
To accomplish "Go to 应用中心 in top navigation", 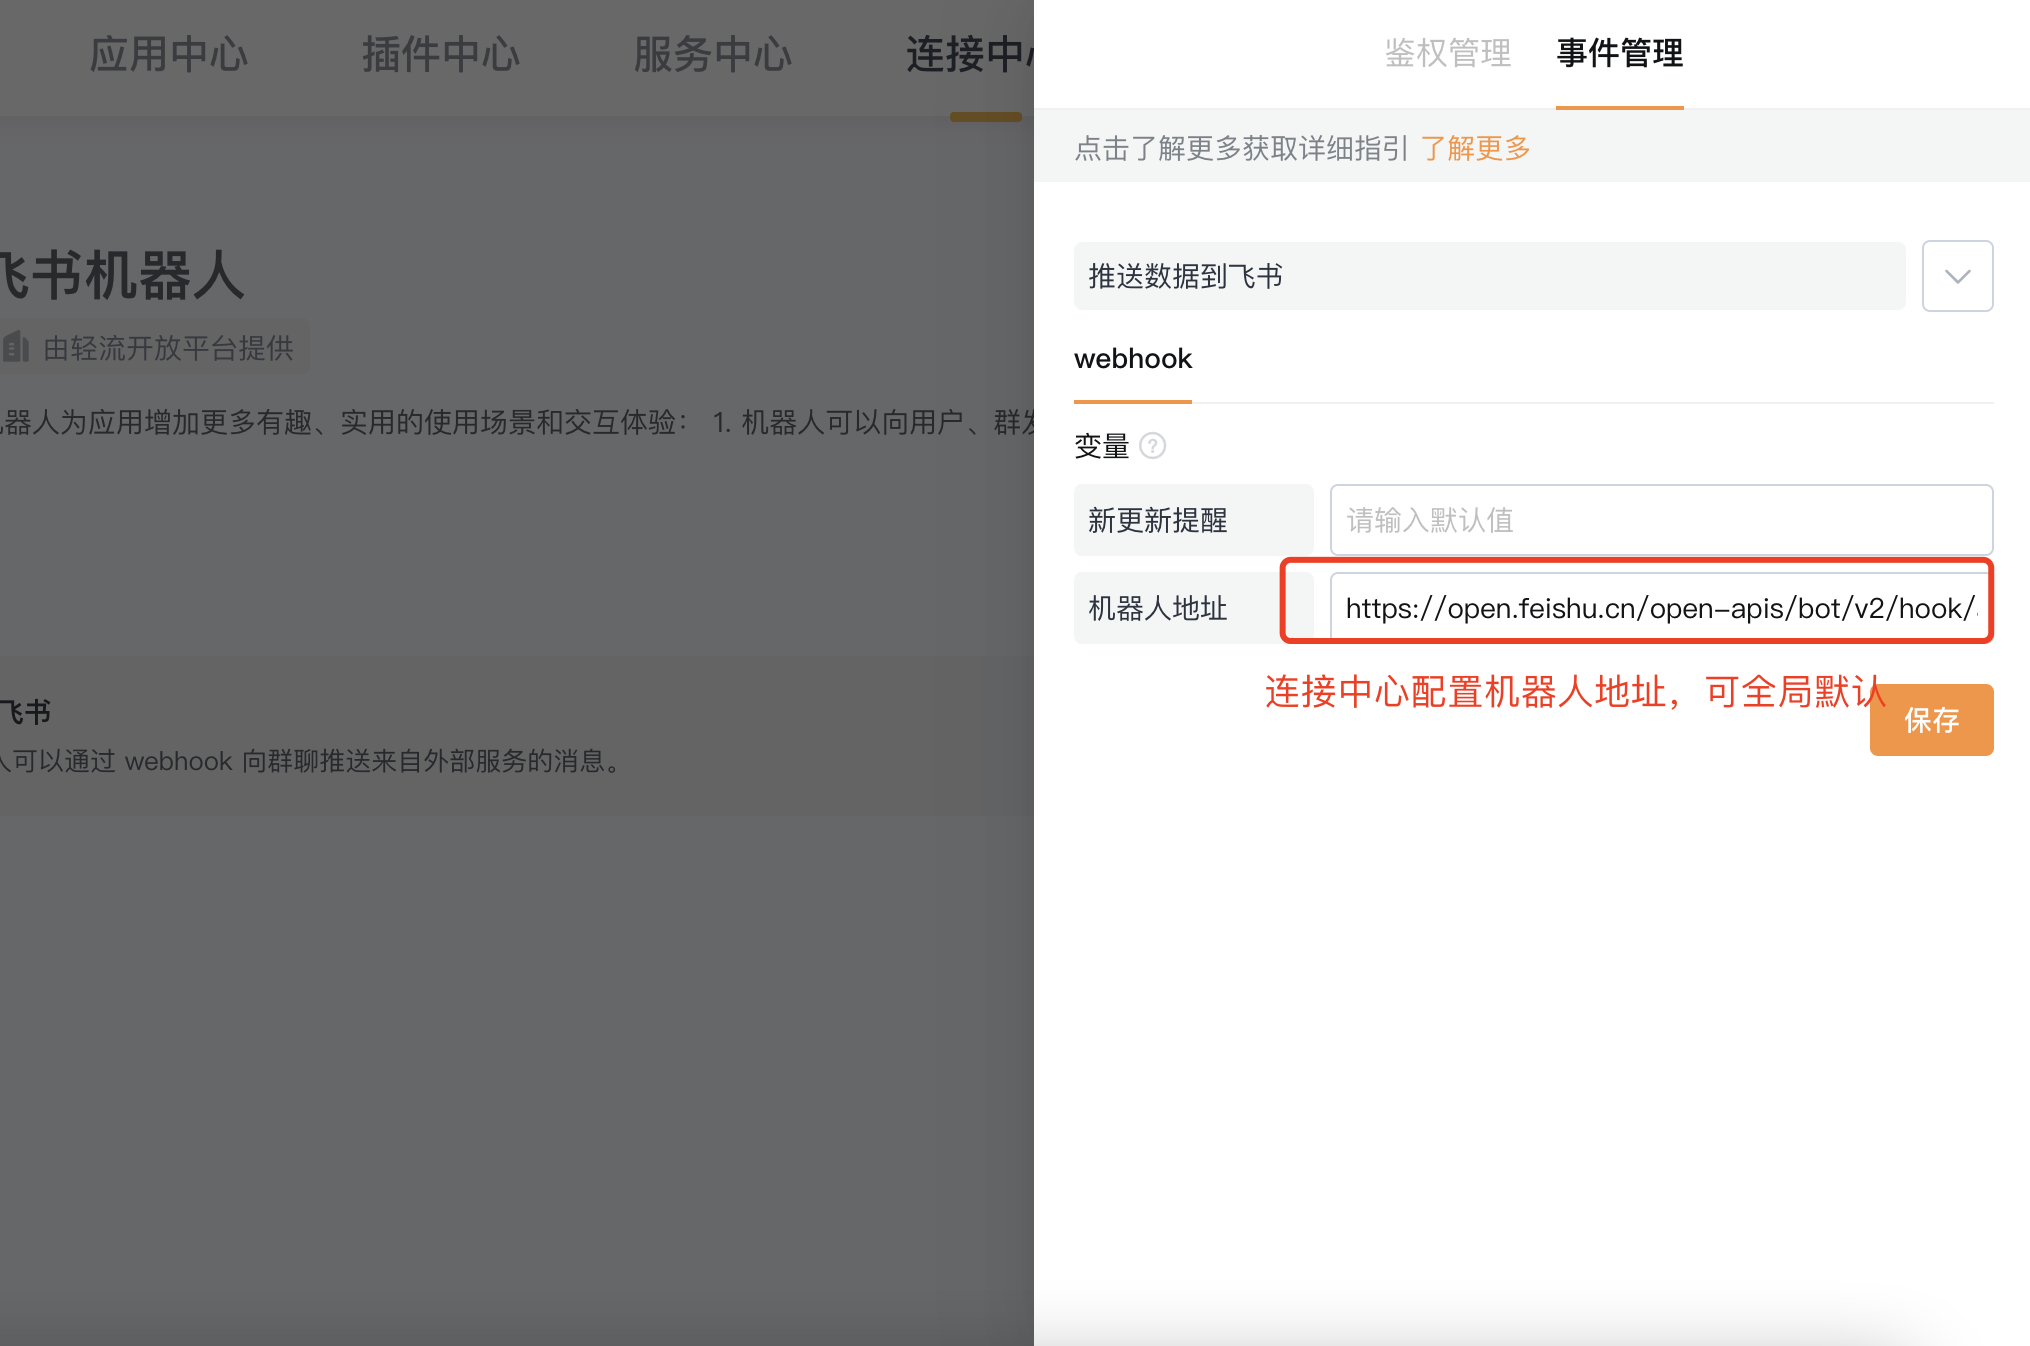I will pyautogui.click(x=168, y=54).
